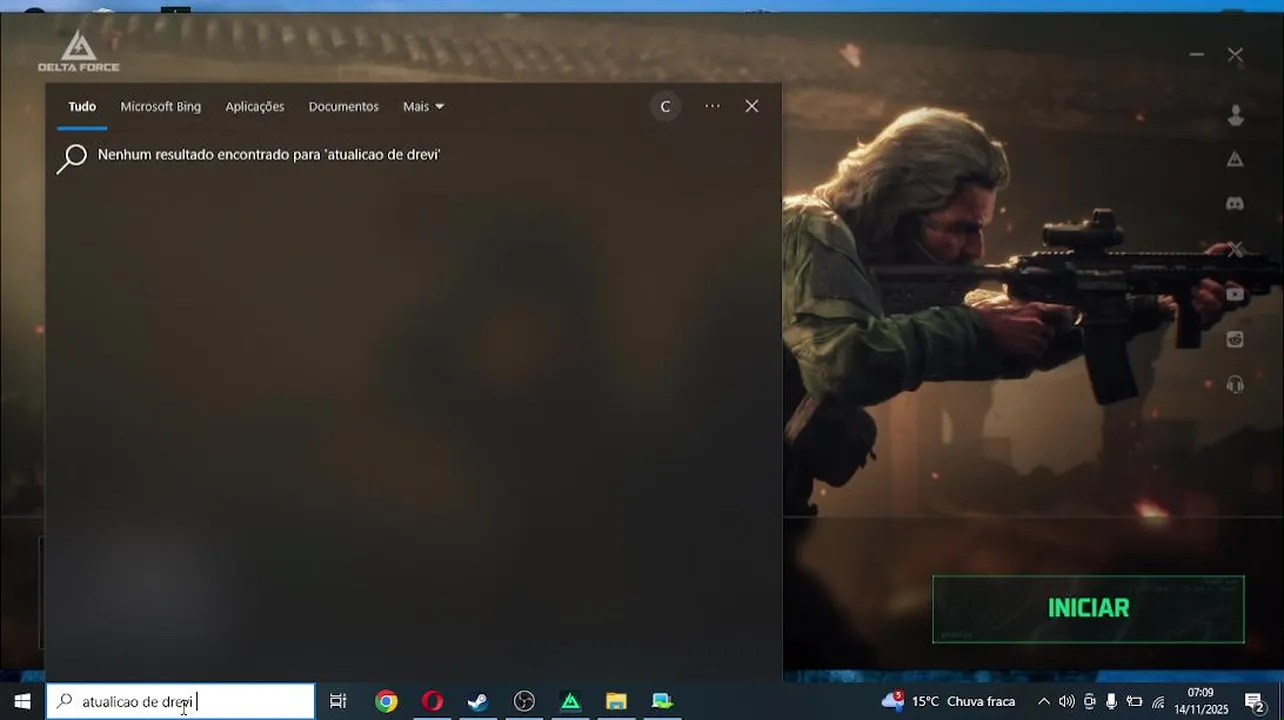This screenshot has height=720, width=1284.
Task: Open the weather widget showing 15°C Chuva fraca
Action: click(x=948, y=701)
